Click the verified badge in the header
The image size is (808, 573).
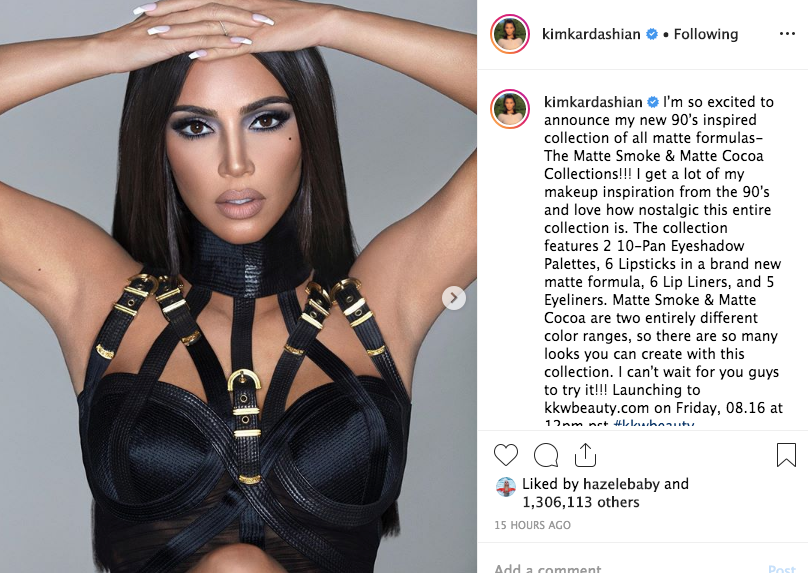(x=651, y=34)
